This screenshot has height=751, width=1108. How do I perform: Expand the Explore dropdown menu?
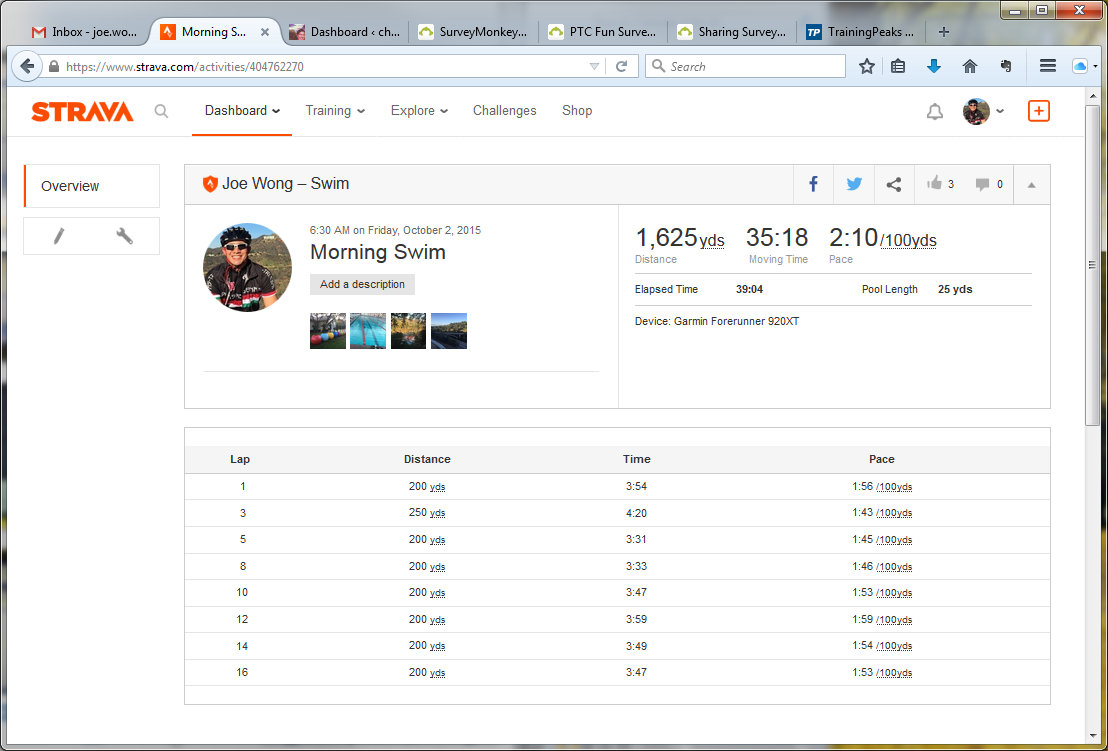tap(419, 111)
